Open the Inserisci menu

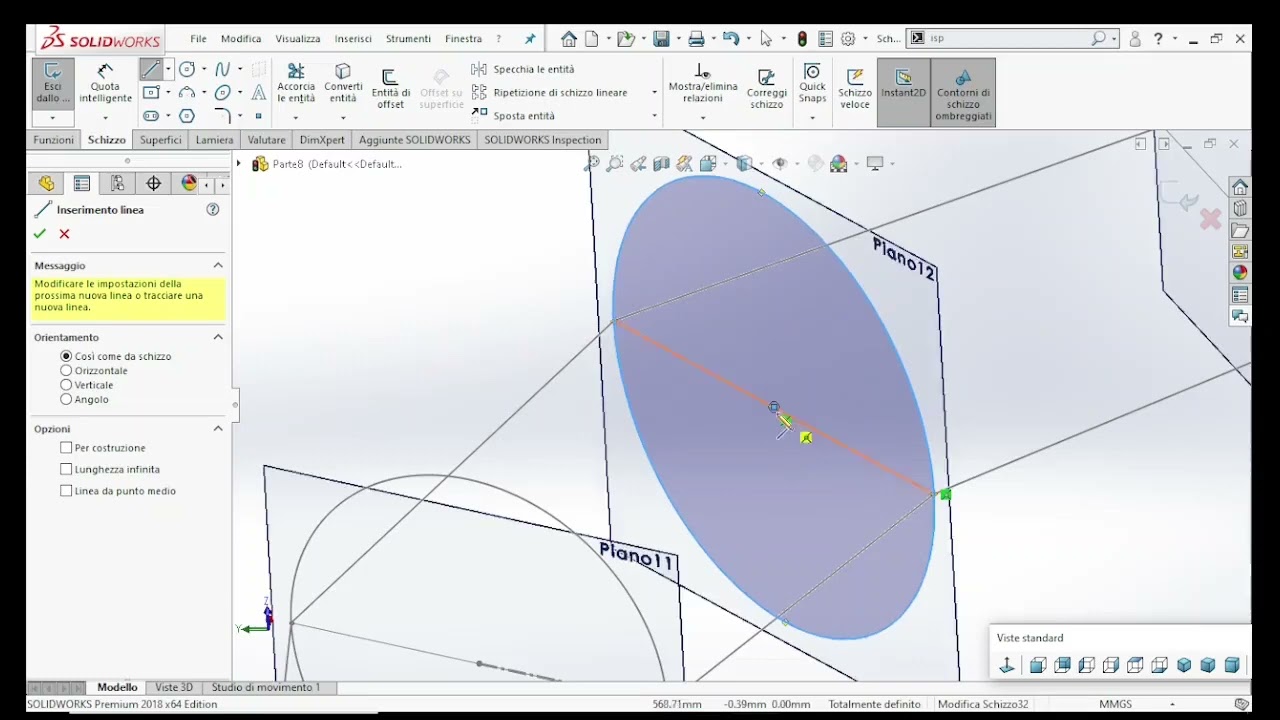coord(353,39)
